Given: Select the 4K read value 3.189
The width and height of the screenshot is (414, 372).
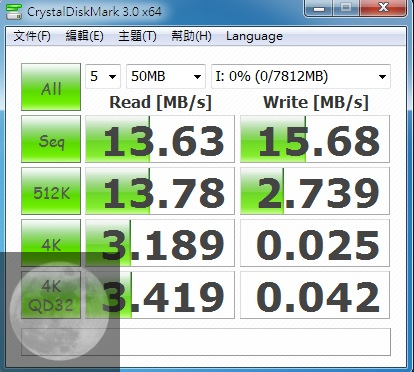Looking at the screenshot, I should [160, 243].
